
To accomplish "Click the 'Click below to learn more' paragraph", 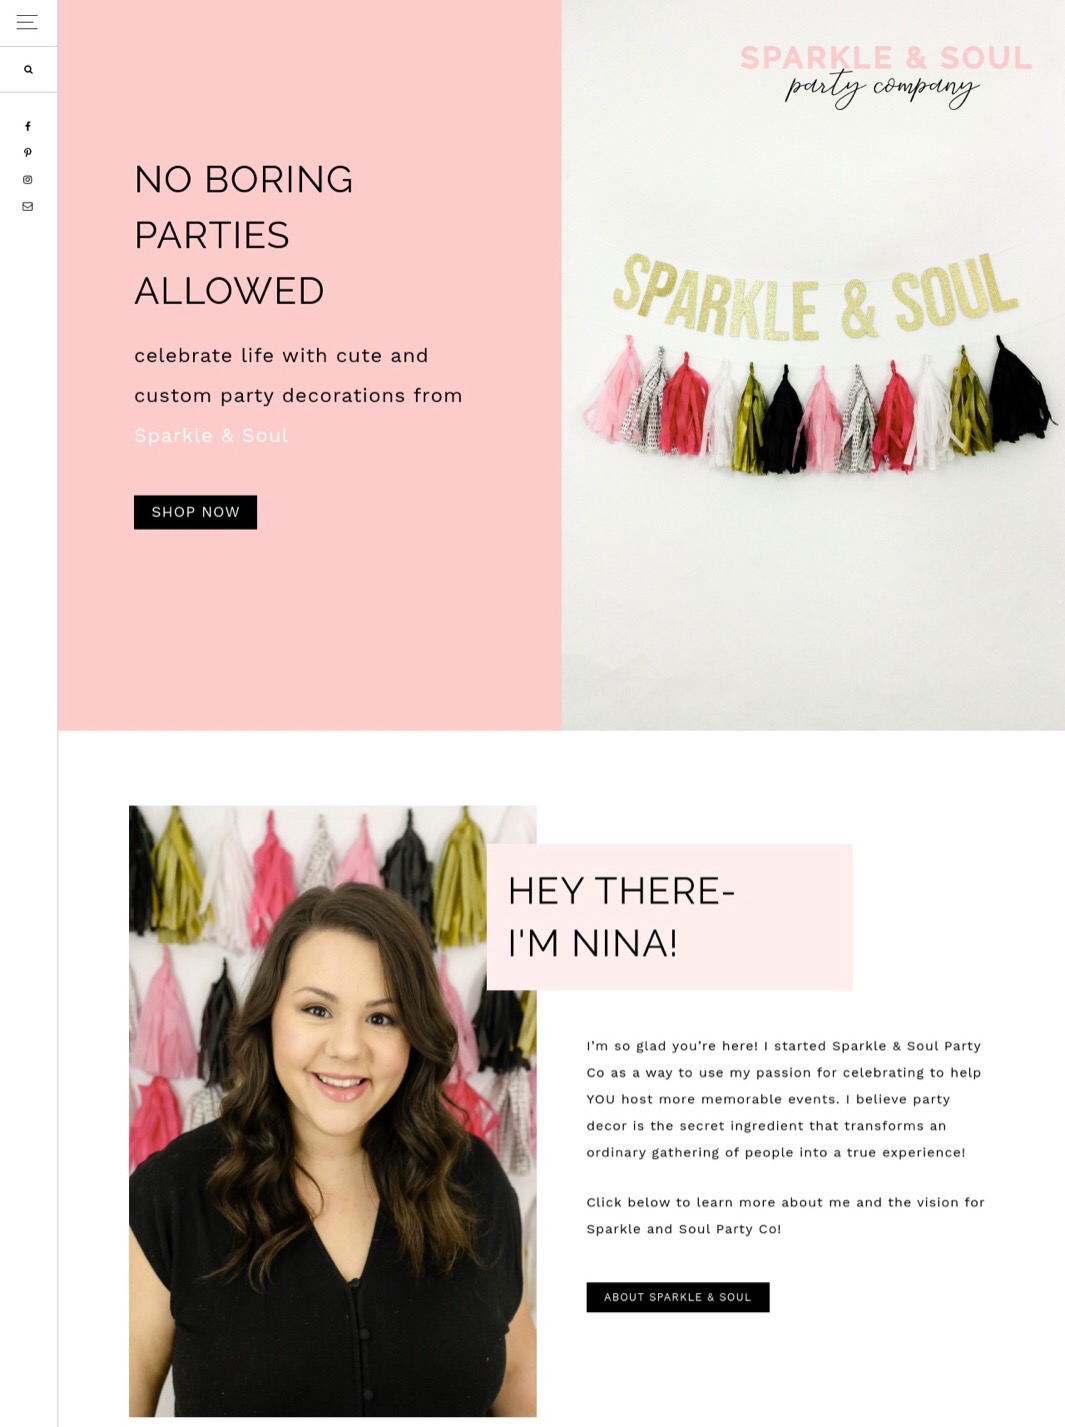I will tap(785, 1216).
